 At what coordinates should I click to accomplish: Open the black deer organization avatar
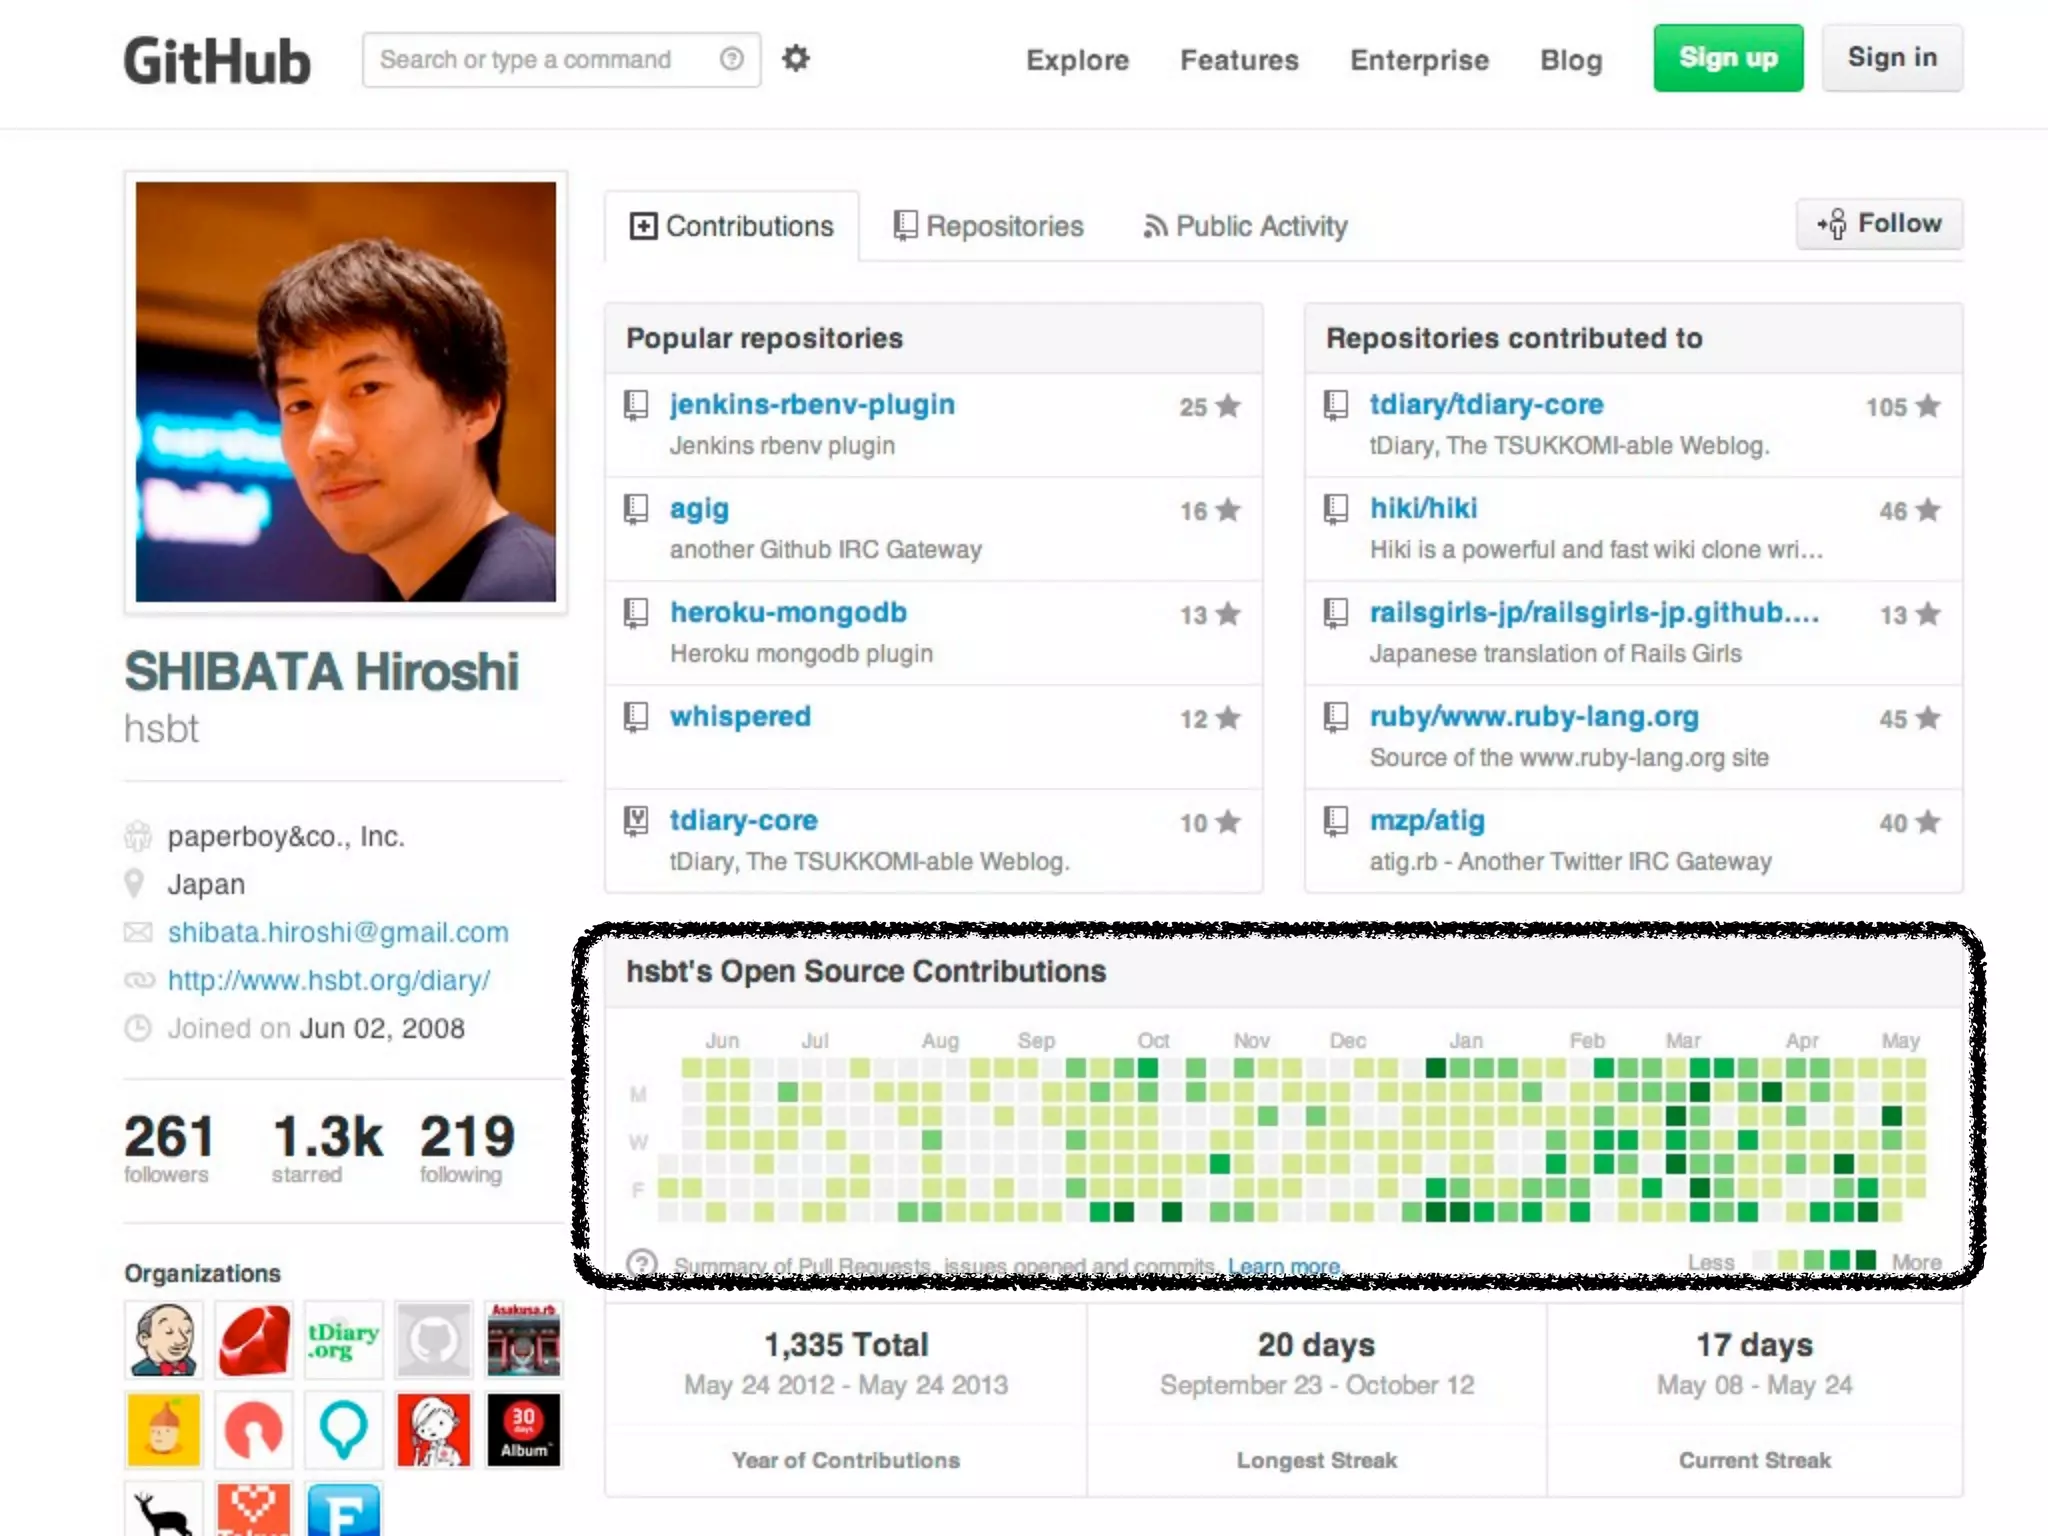(164, 1509)
